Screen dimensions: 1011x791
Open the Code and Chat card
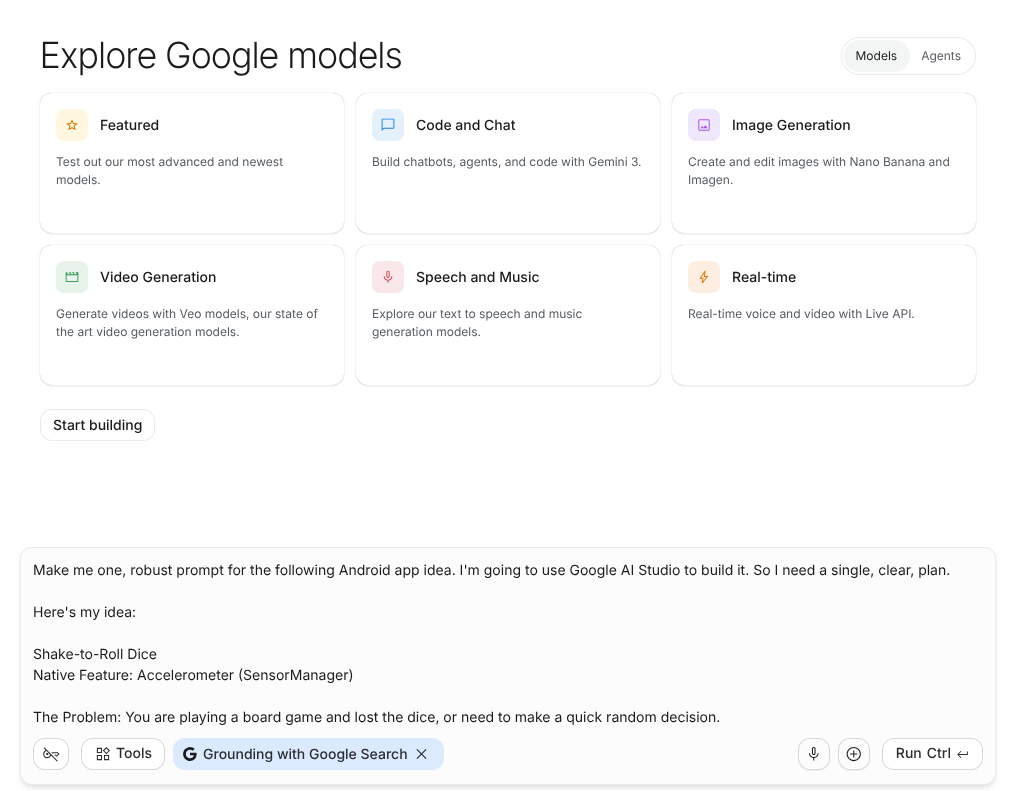point(508,163)
